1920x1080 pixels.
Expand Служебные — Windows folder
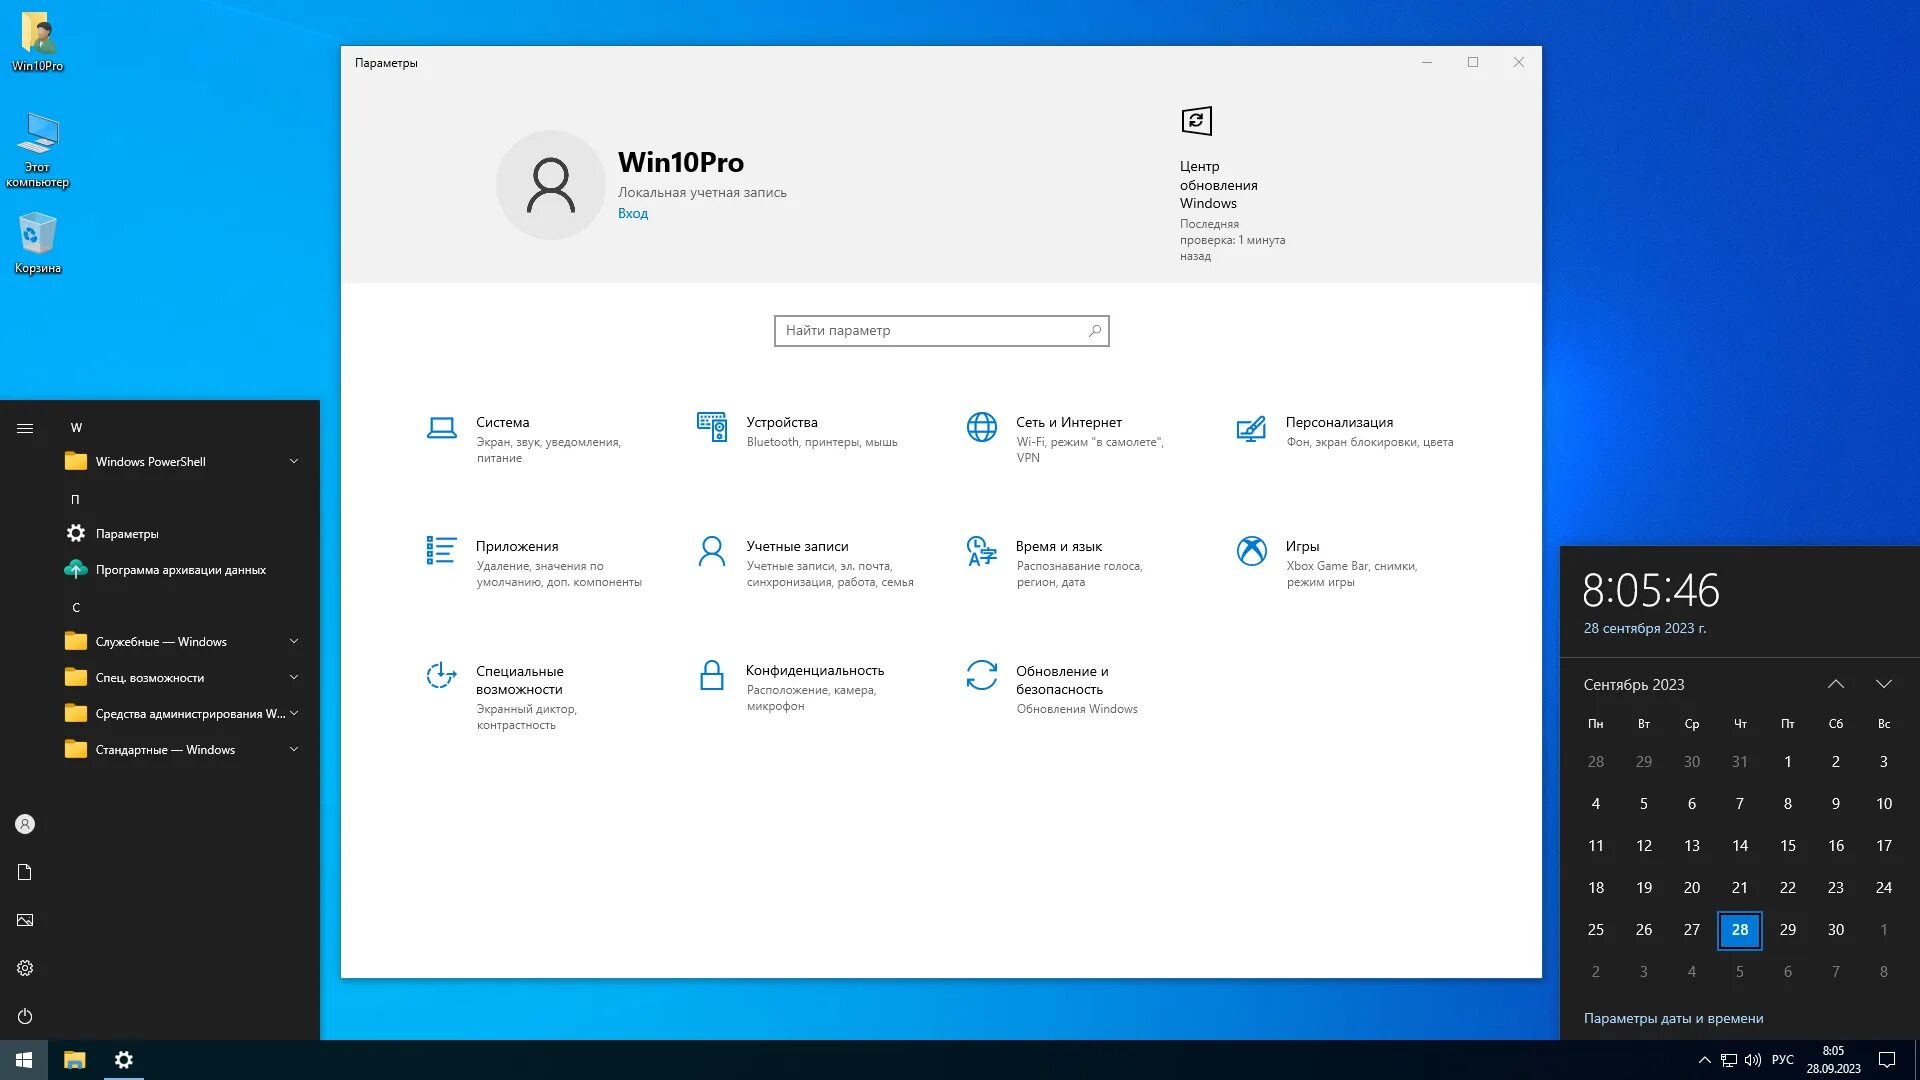(x=294, y=642)
